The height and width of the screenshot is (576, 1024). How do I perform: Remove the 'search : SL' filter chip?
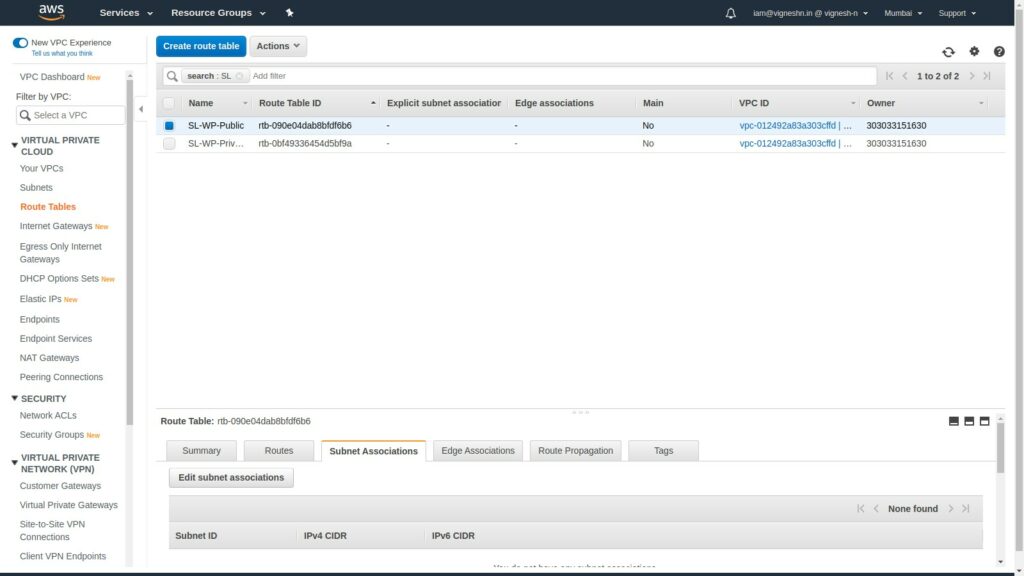pyautogui.click(x=240, y=76)
